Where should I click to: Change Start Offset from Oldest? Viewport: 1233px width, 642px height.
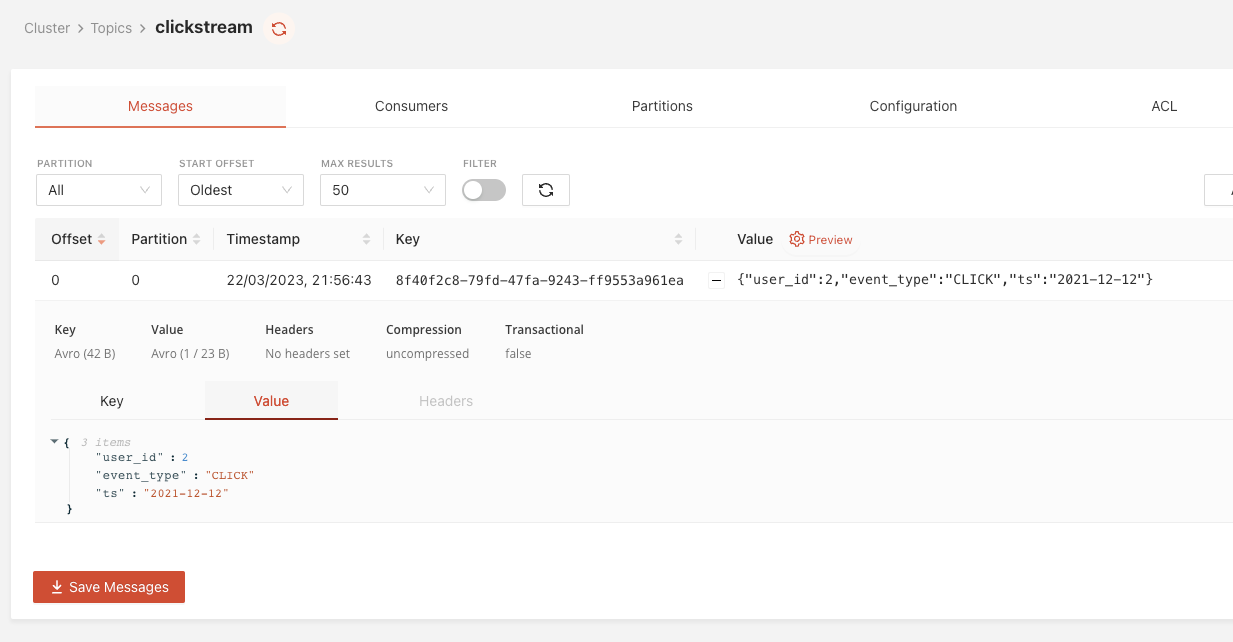[x=240, y=189]
